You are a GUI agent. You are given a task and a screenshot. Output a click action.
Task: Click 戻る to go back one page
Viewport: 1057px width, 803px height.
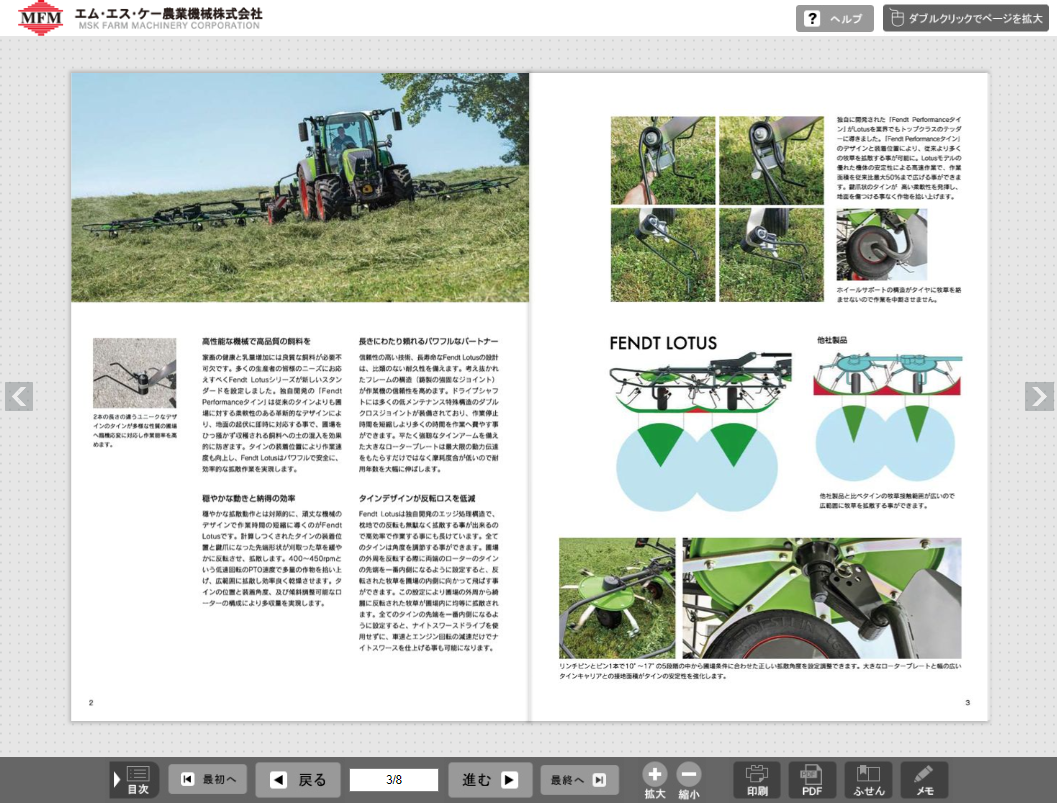pyautogui.click(x=298, y=780)
